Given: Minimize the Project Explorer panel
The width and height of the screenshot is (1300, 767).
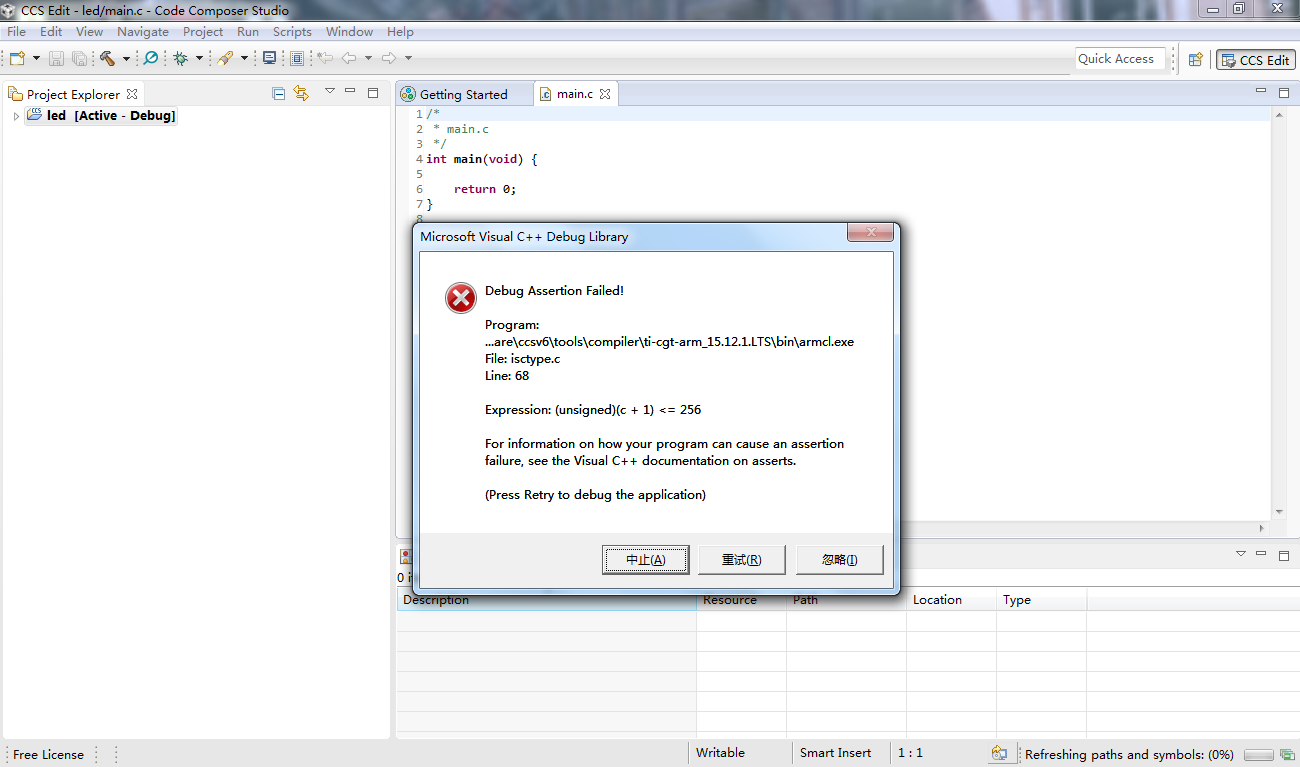Looking at the screenshot, I should click(350, 92).
